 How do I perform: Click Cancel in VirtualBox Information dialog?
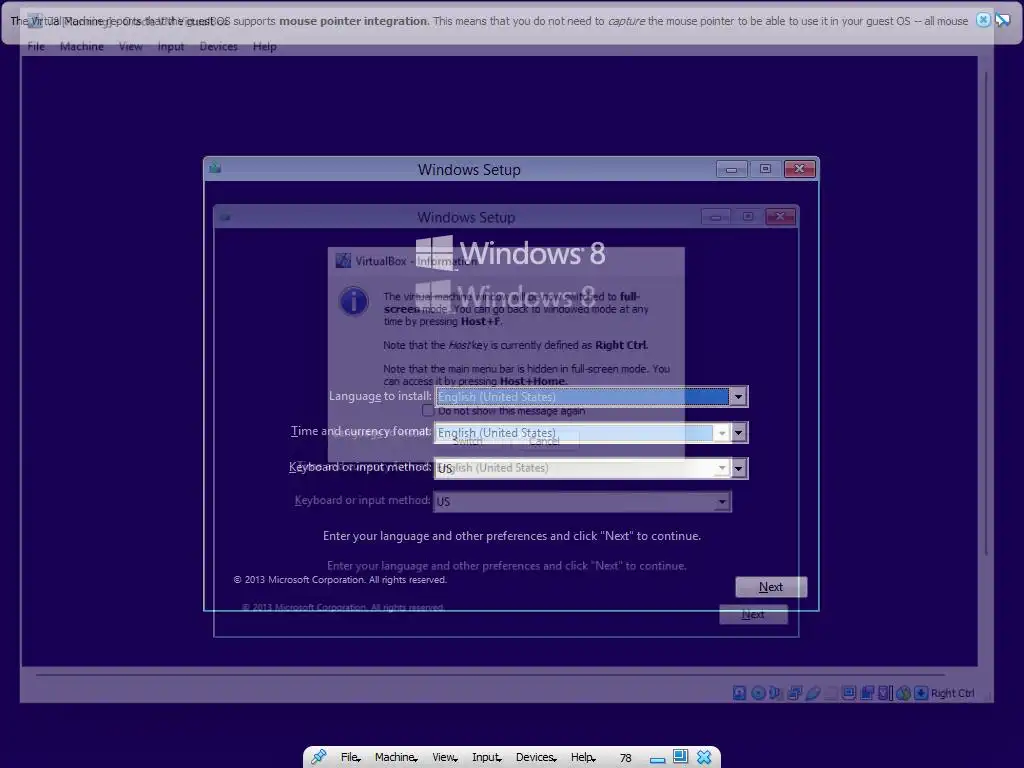coord(544,441)
